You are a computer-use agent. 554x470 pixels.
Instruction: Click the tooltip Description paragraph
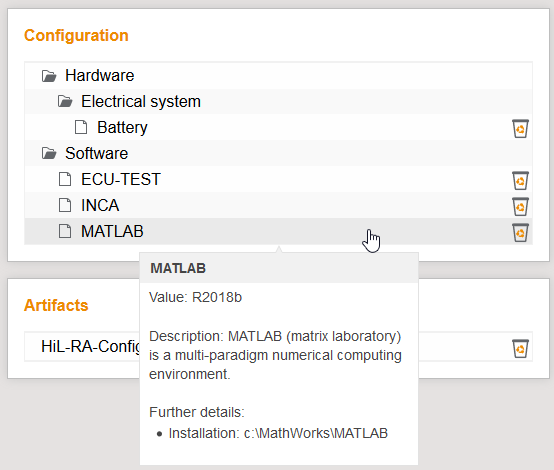(x=275, y=355)
